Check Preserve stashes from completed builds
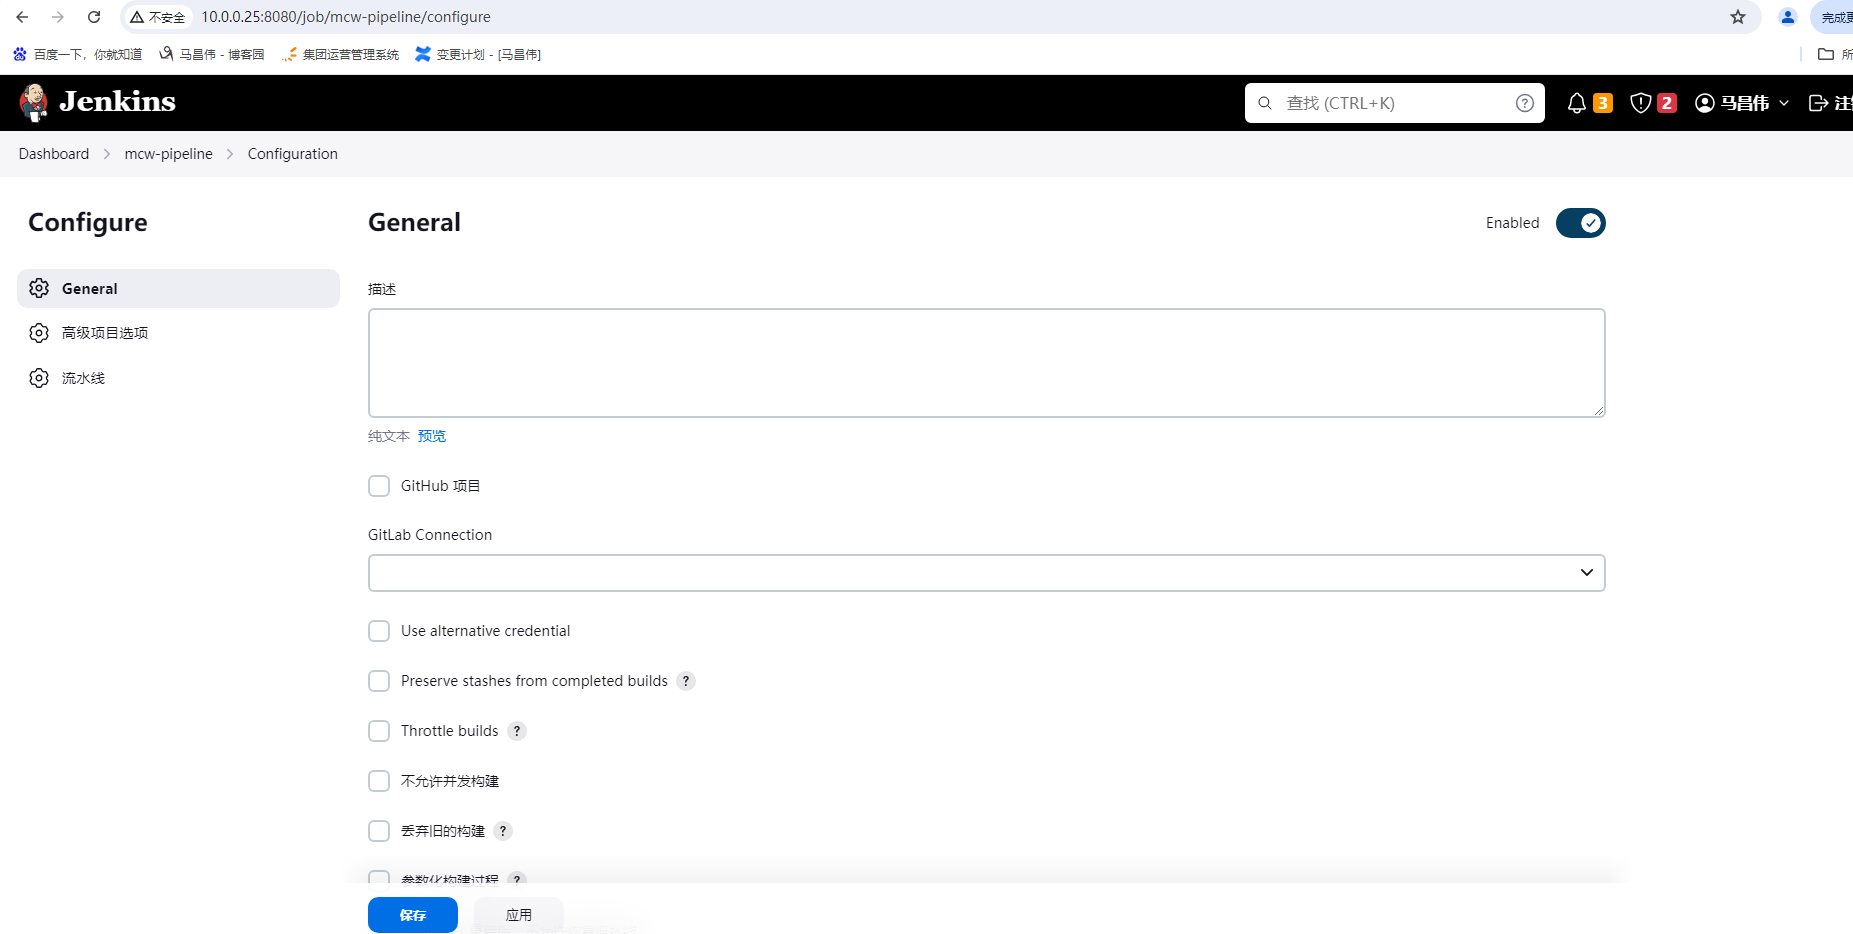 tap(379, 681)
